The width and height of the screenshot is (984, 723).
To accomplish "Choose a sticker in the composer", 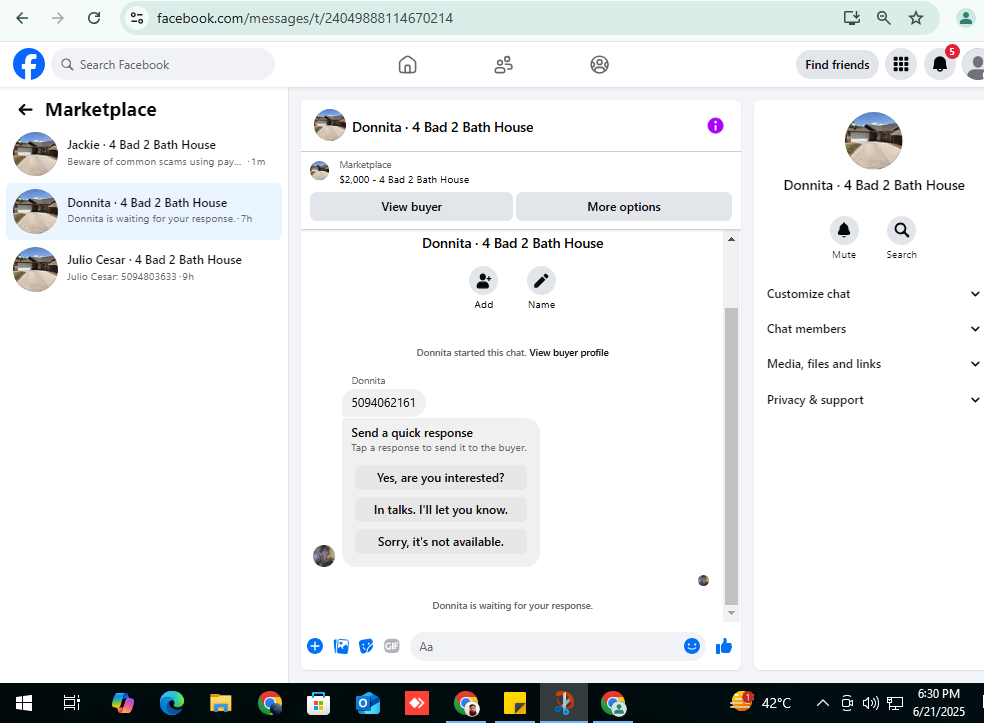I will (366, 646).
